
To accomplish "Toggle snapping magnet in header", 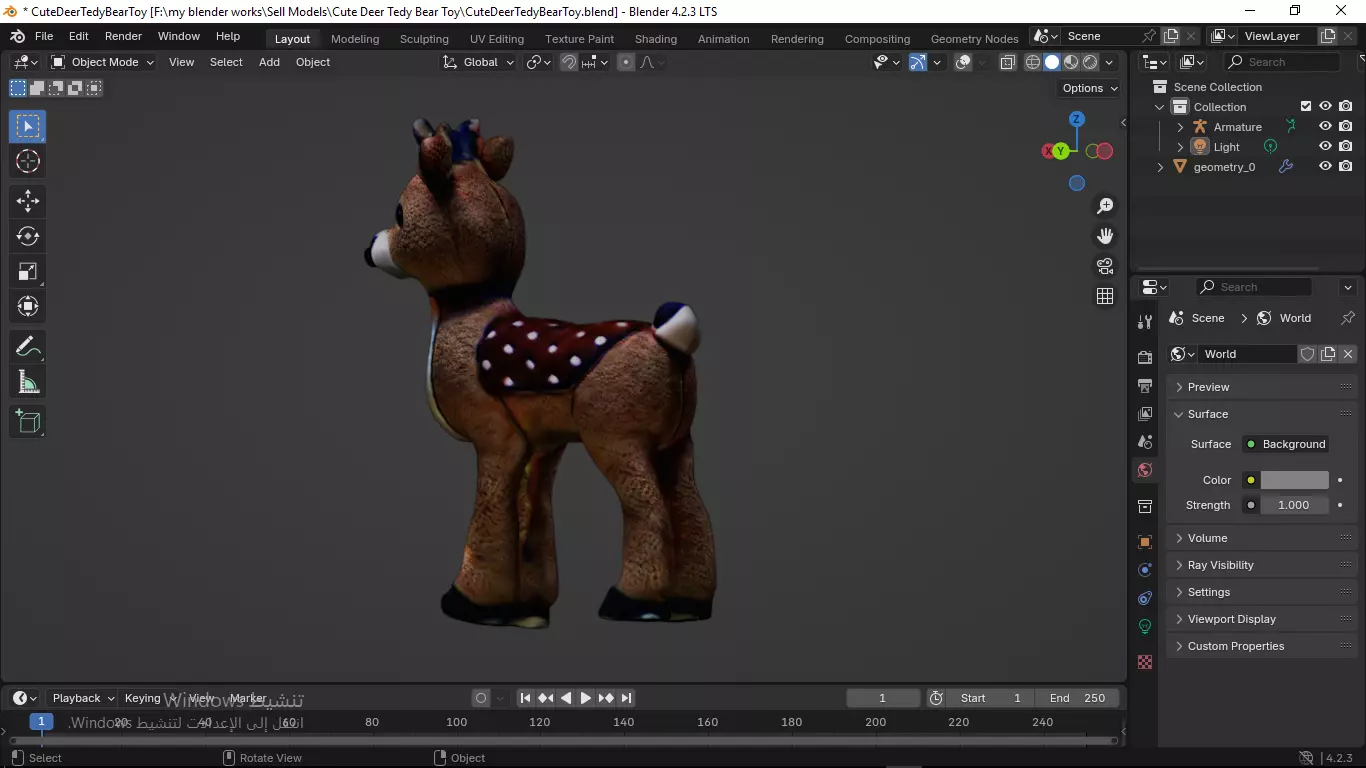I will point(569,62).
